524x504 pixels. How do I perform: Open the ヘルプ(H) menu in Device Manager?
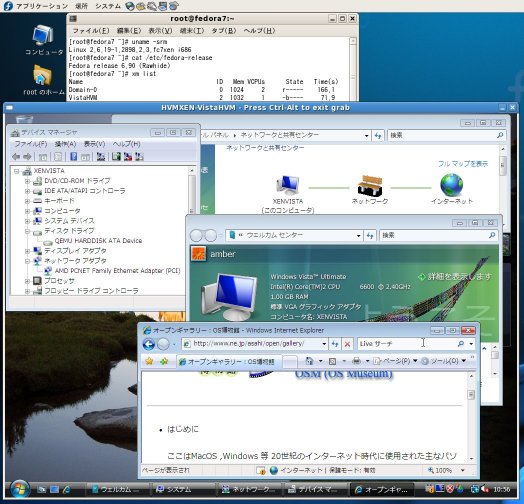tap(126, 144)
